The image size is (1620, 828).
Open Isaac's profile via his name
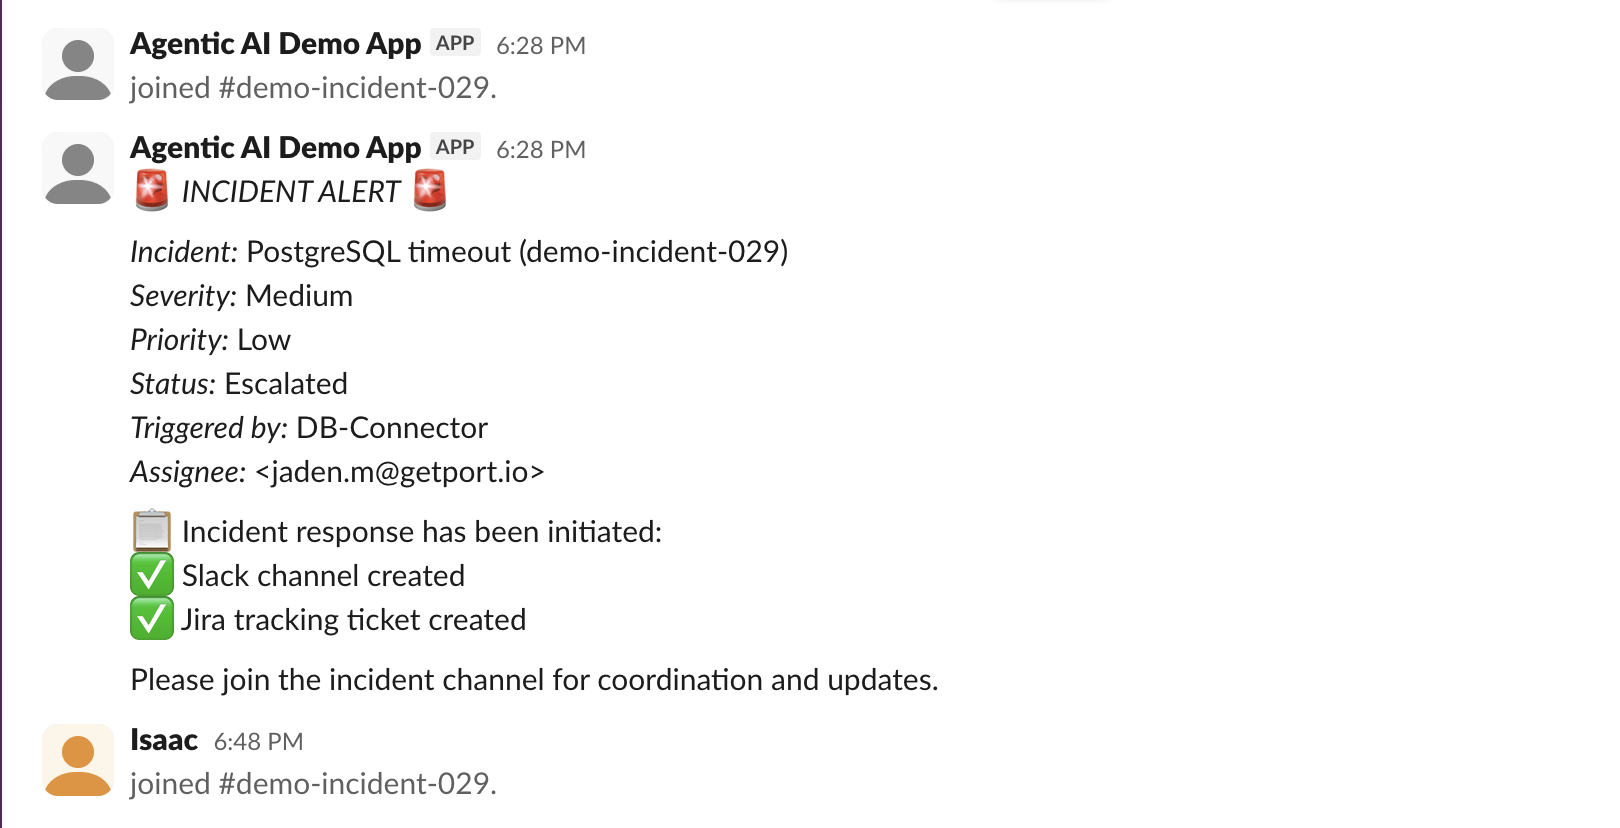click(164, 740)
